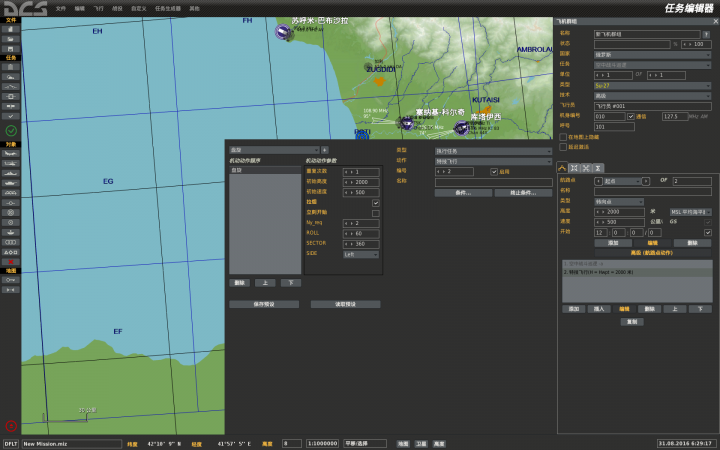Image resolution: width=720 pixels, height=450 pixels.
Task: Select the airplane group placement tool
Action: coord(11,154)
